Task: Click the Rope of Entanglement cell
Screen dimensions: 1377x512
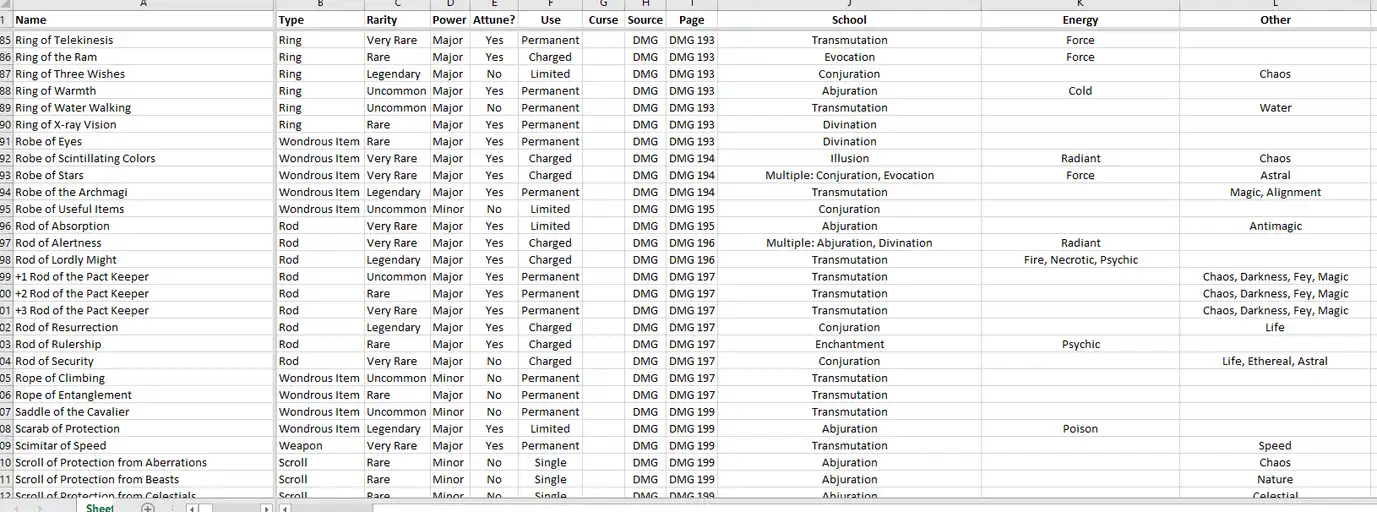Action: click(x=143, y=395)
